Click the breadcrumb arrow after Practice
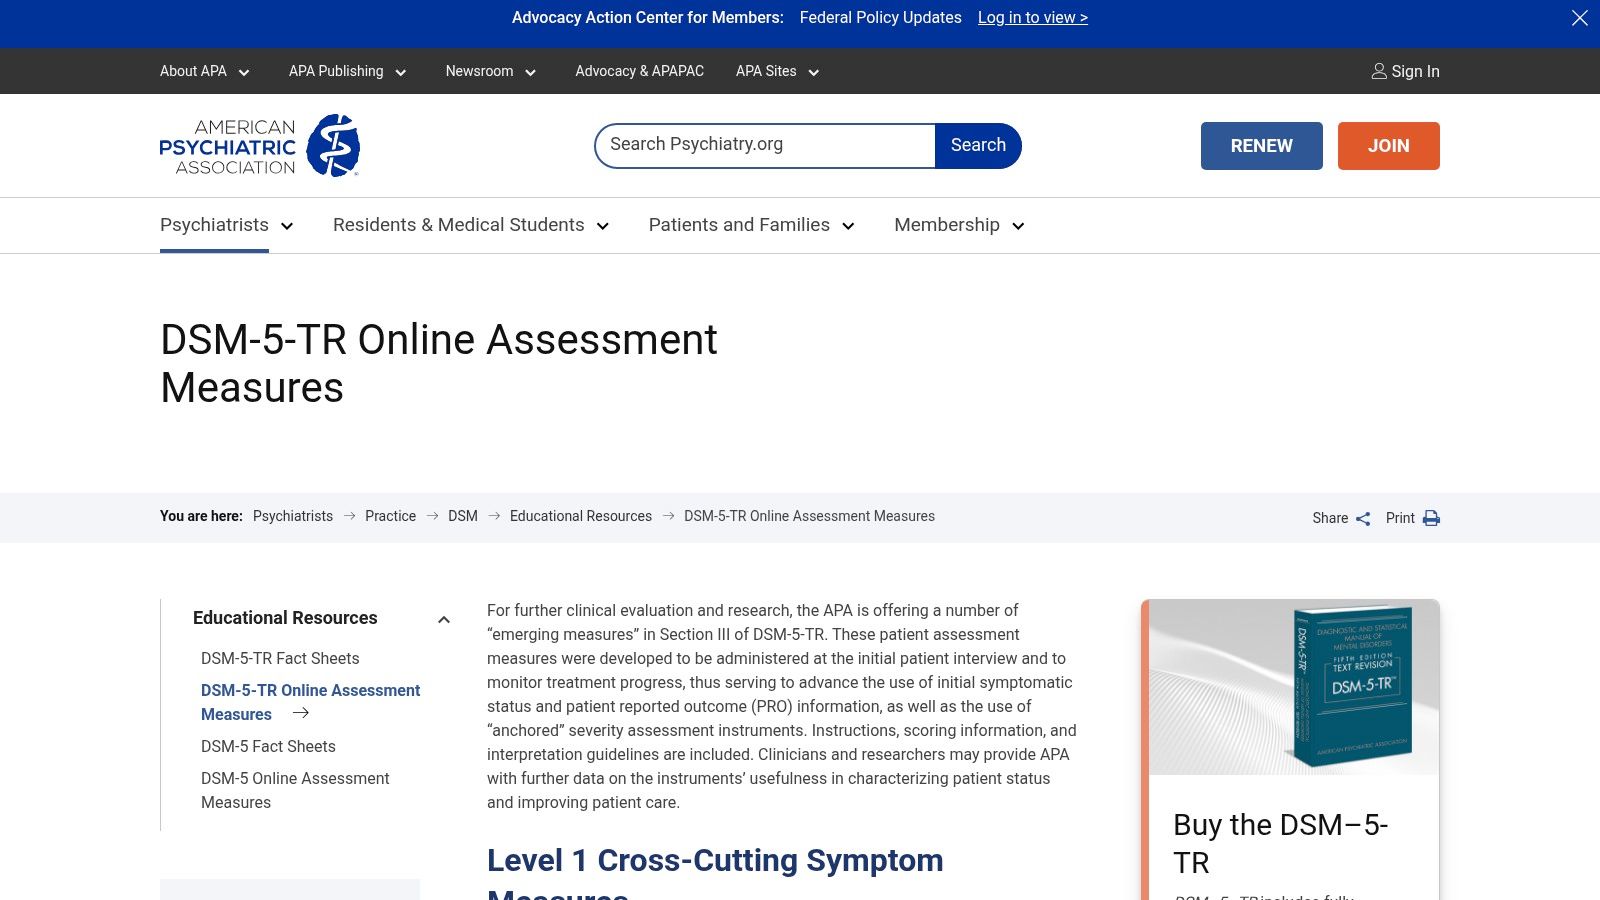This screenshot has width=1600, height=900. click(x=432, y=516)
